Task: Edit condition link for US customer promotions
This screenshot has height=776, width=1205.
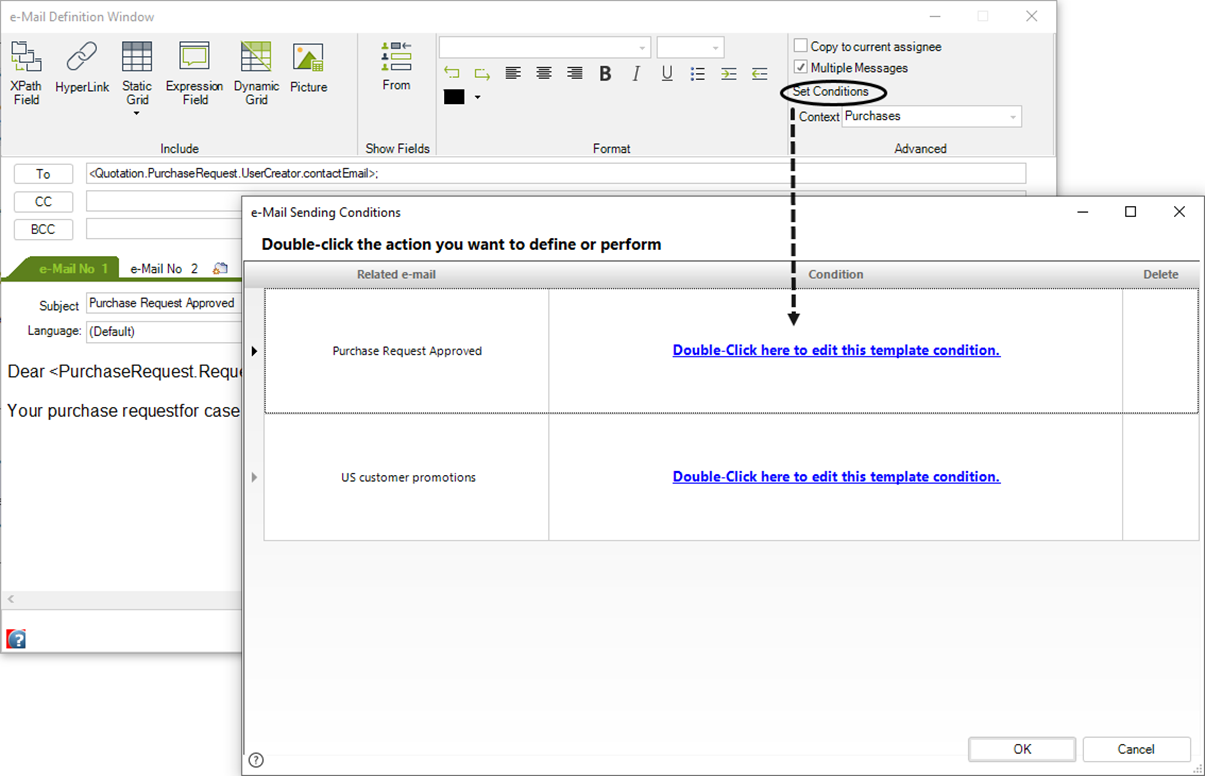Action: (836, 476)
